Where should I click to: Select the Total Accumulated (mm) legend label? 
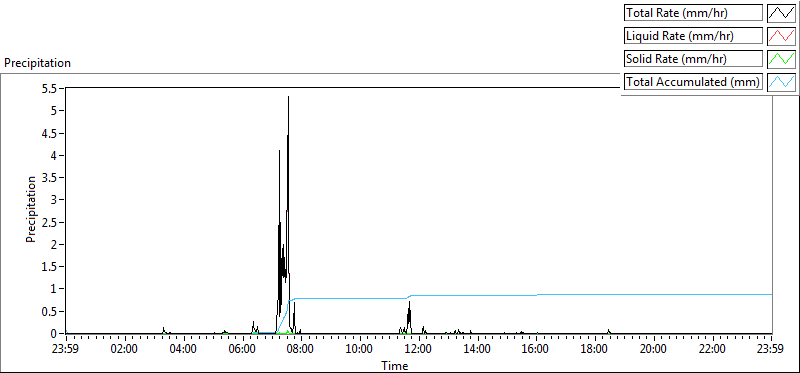[693, 81]
